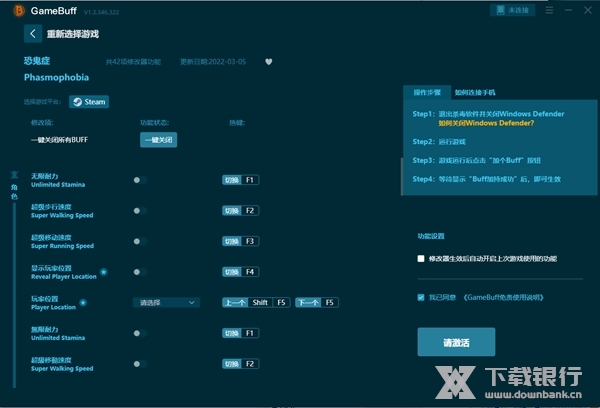
Task: Click the Phasmophobia game title text
Action: (x=56, y=77)
